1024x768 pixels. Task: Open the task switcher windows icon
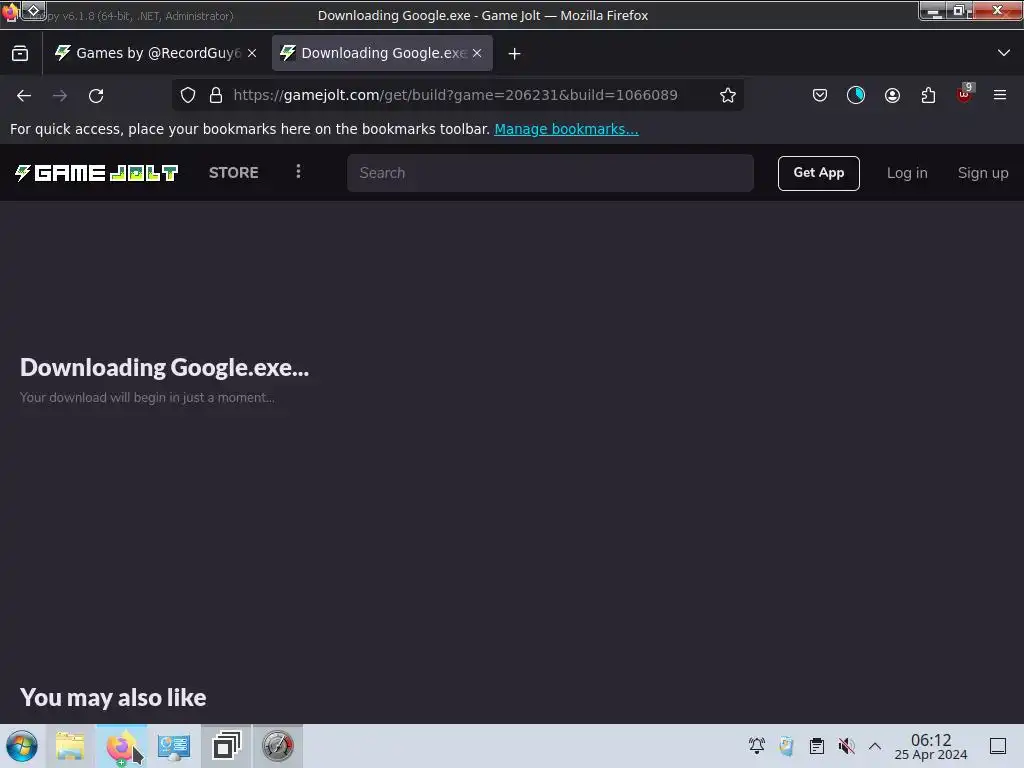[x=226, y=746]
